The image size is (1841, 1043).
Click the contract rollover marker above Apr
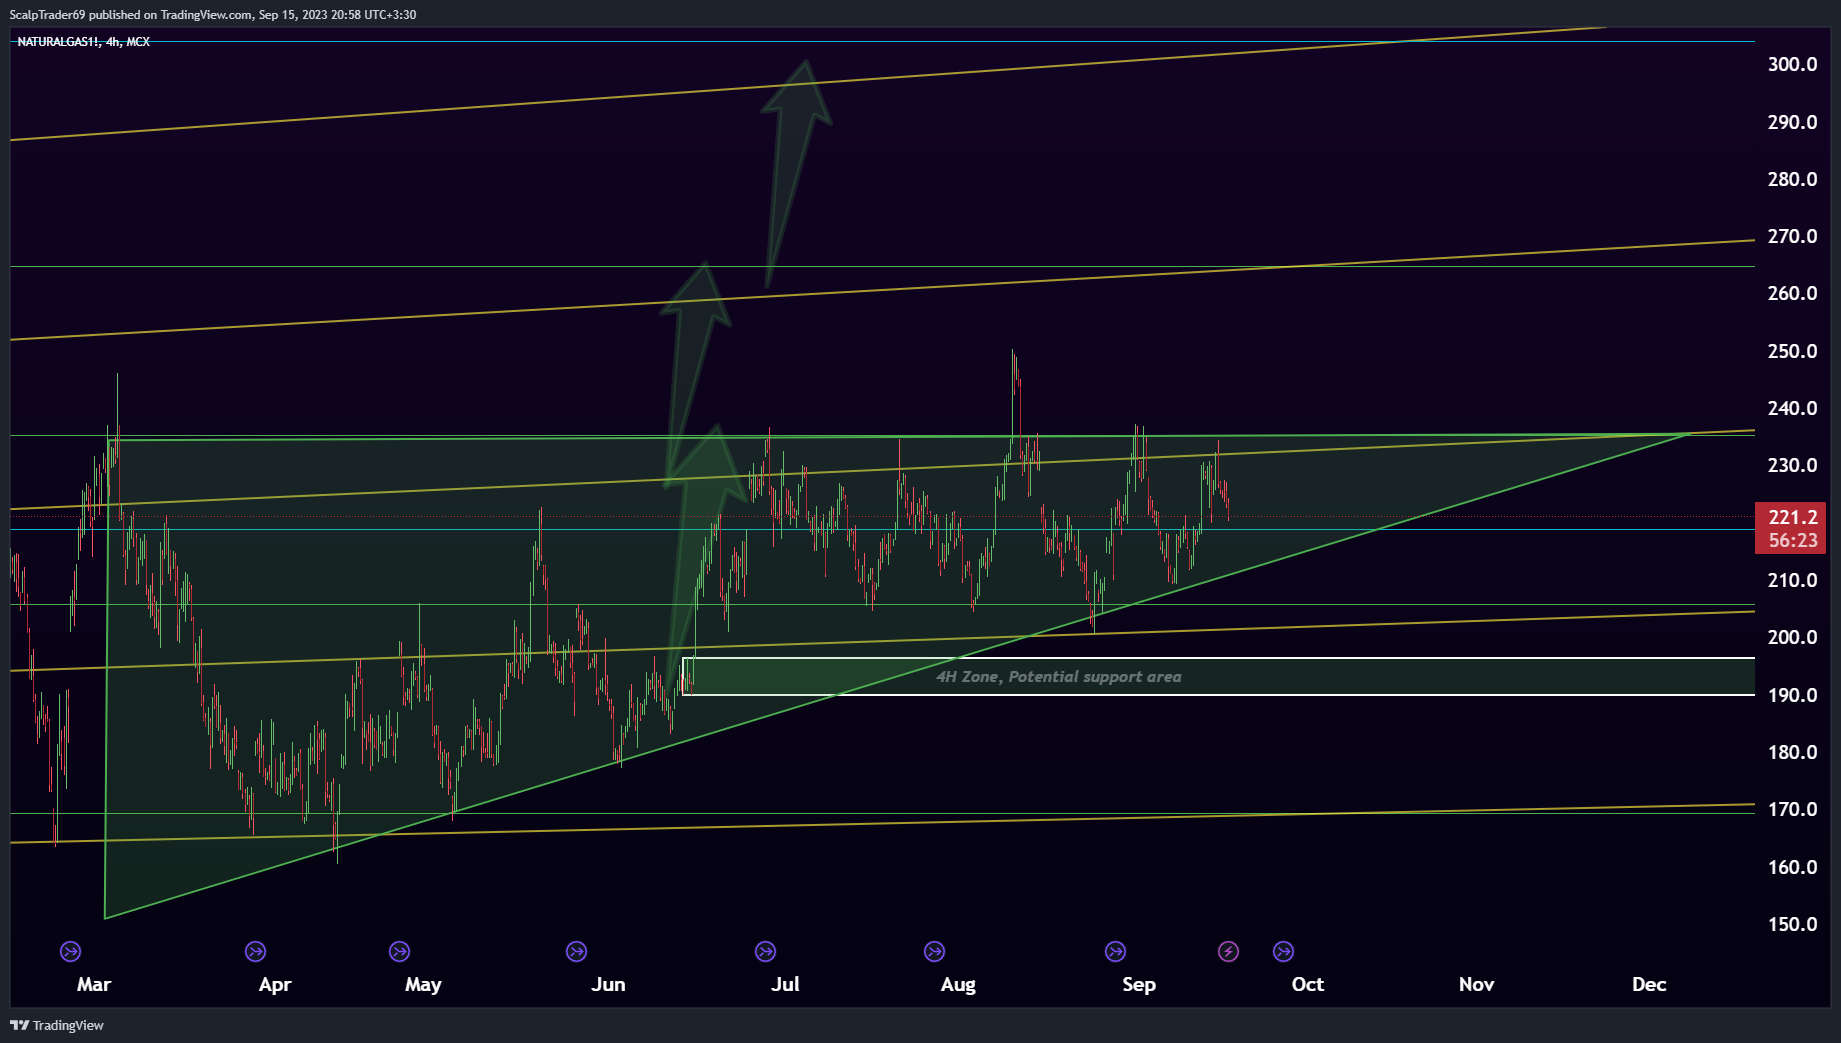pyautogui.click(x=255, y=951)
